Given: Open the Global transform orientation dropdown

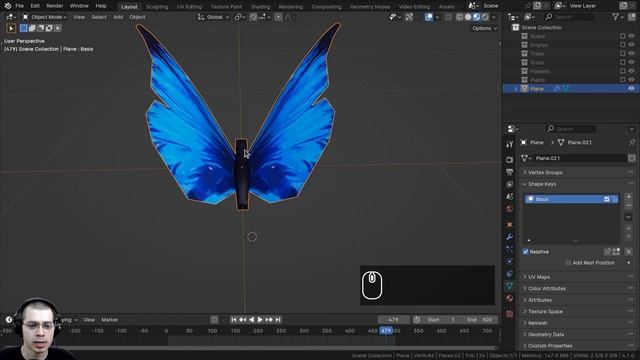Looking at the screenshot, I should tap(213, 17).
